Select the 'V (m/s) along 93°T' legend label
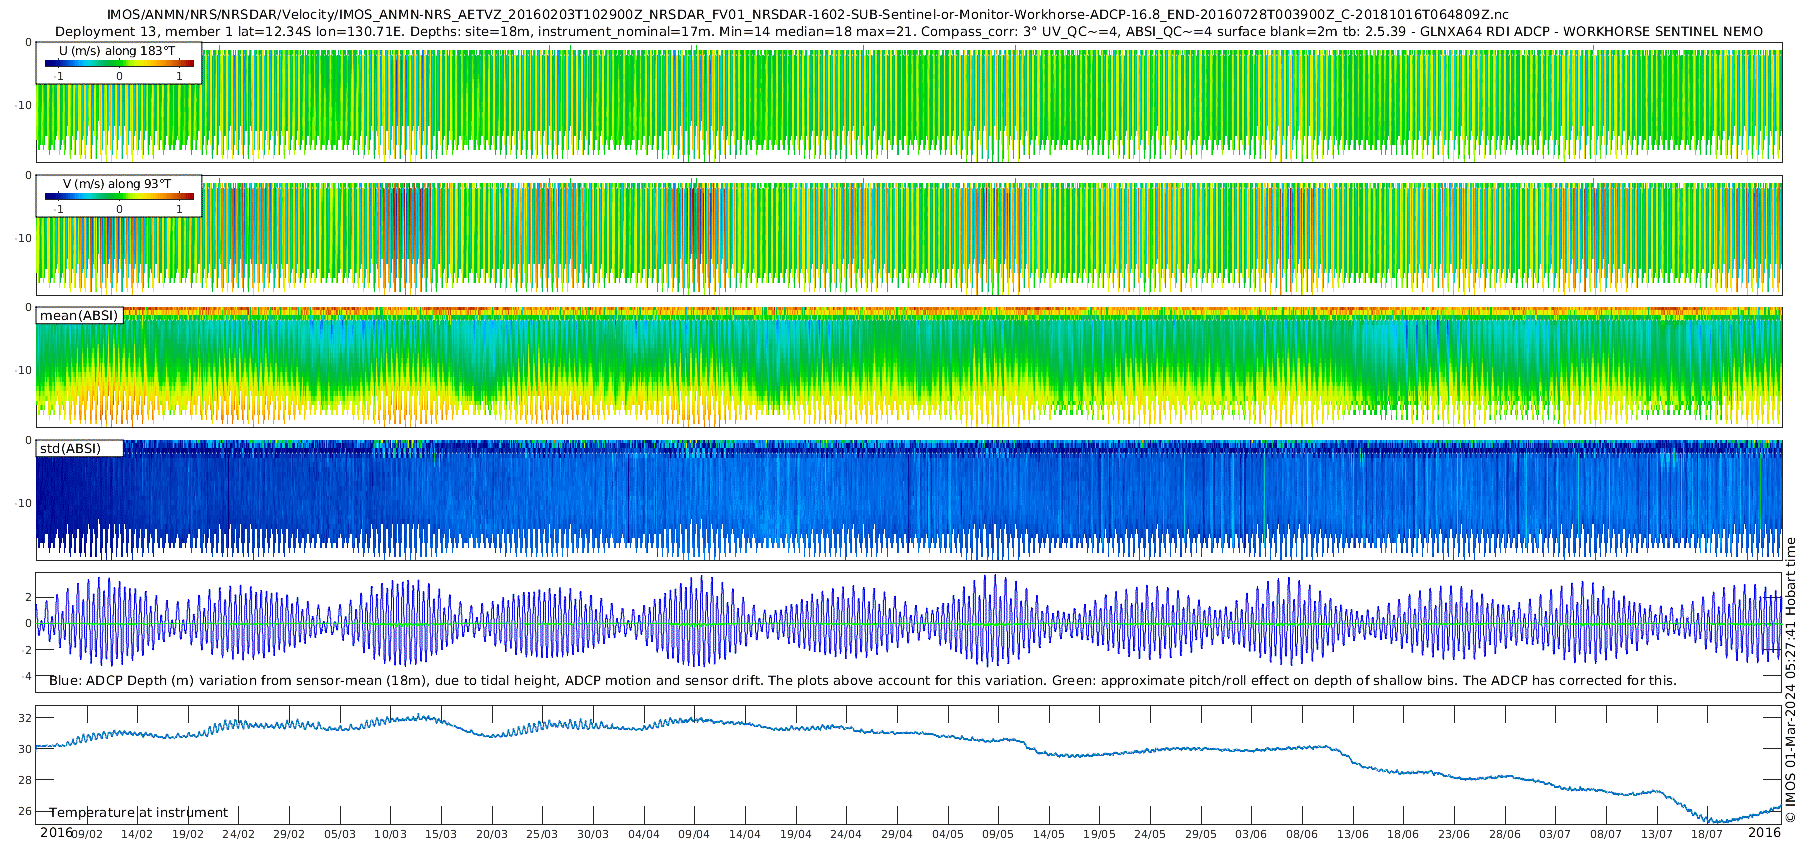The width and height of the screenshot is (1800, 850). coord(117,184)
